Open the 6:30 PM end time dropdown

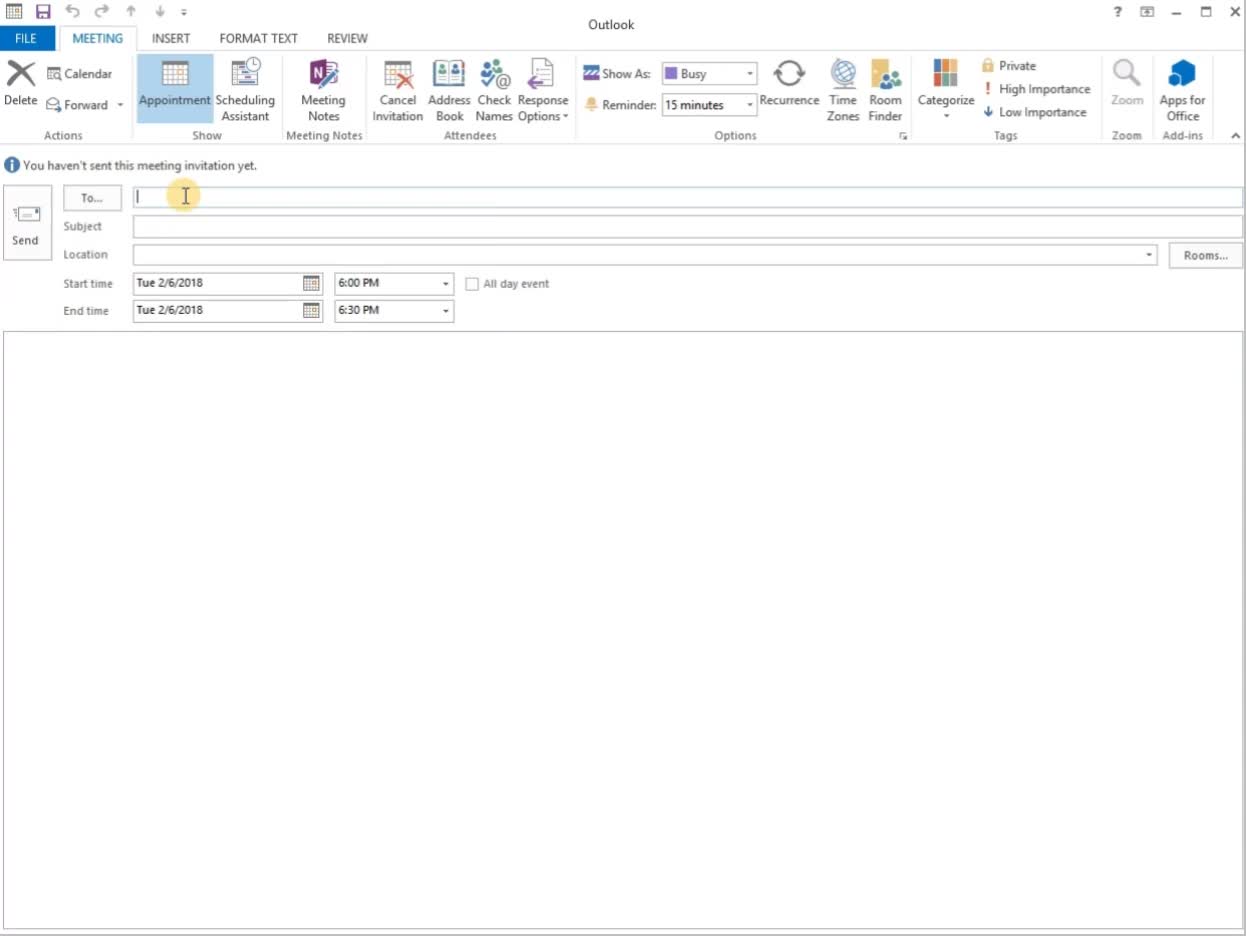[446, 311]
